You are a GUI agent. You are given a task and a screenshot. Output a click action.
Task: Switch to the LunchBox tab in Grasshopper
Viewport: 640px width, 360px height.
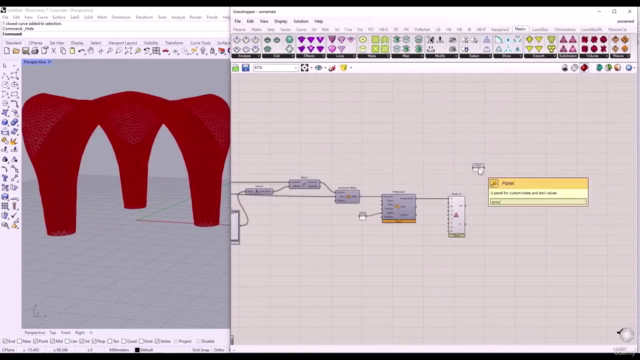pyautogui.click(x=540, y=30)
